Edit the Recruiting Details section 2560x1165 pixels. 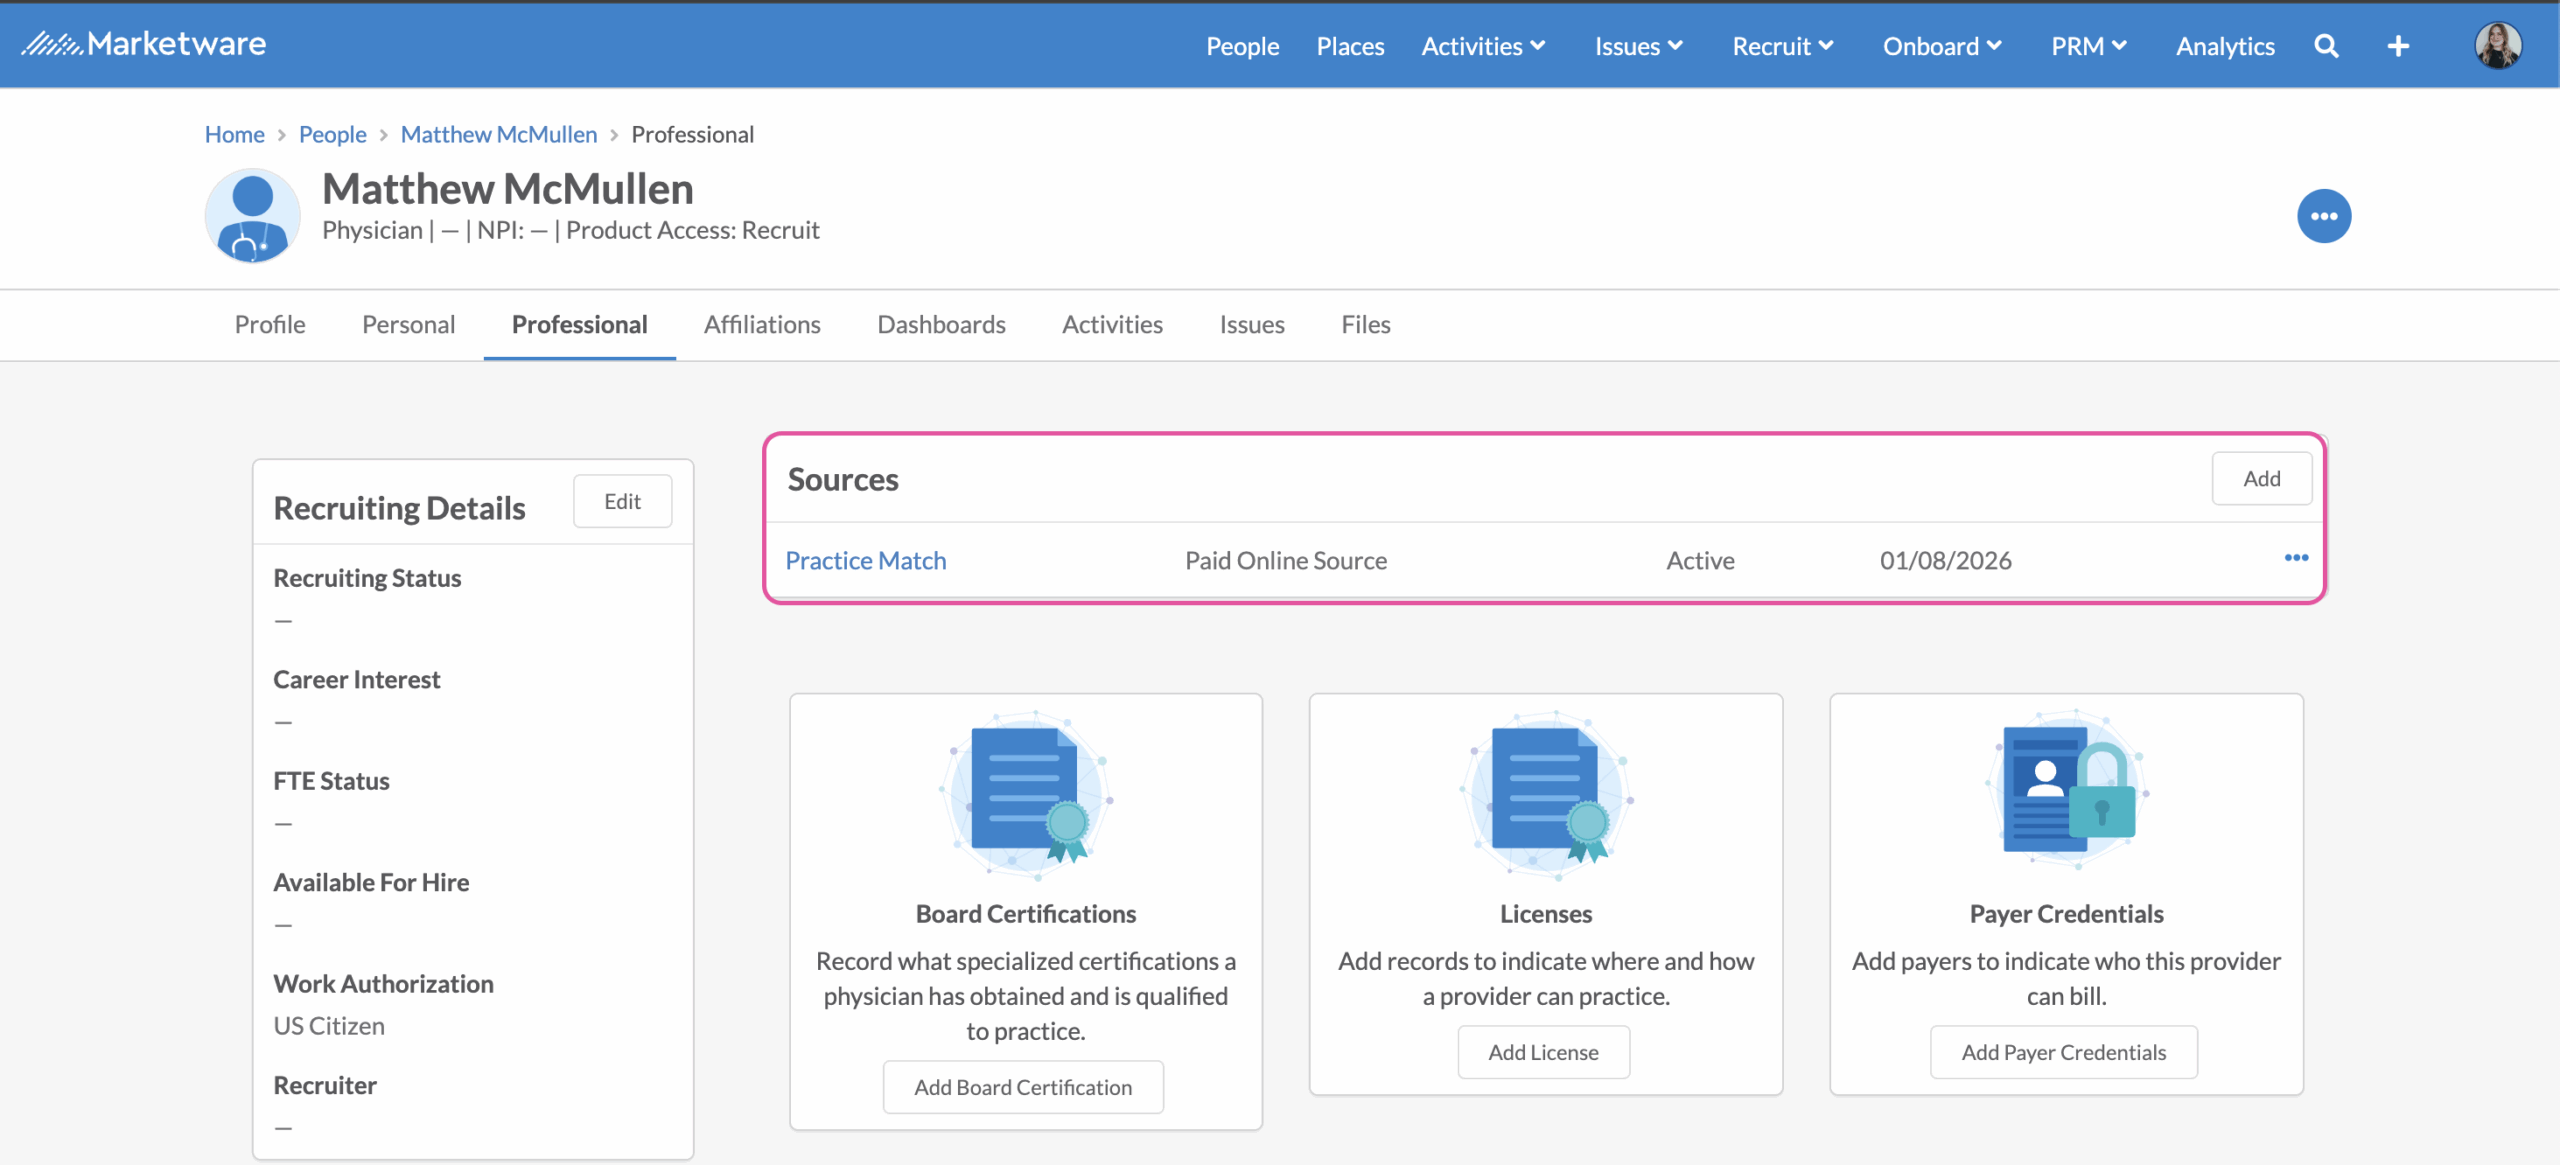(622, 502)
